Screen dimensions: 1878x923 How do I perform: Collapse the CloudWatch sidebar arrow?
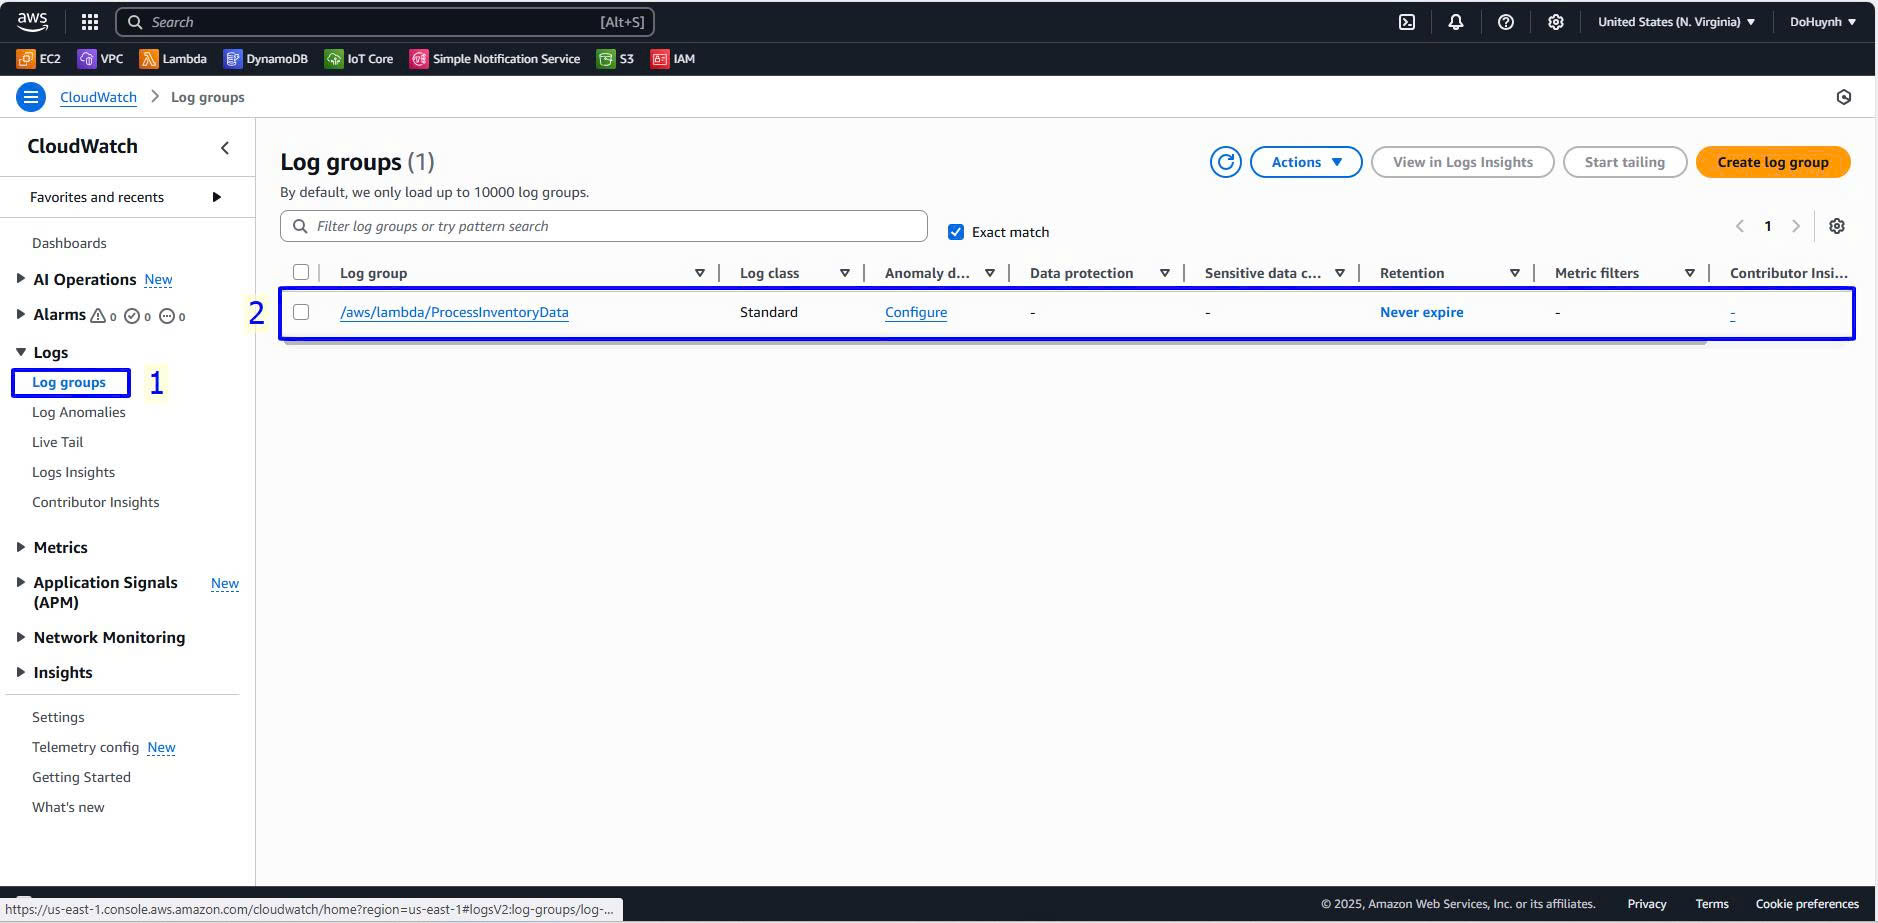(225, 148)
